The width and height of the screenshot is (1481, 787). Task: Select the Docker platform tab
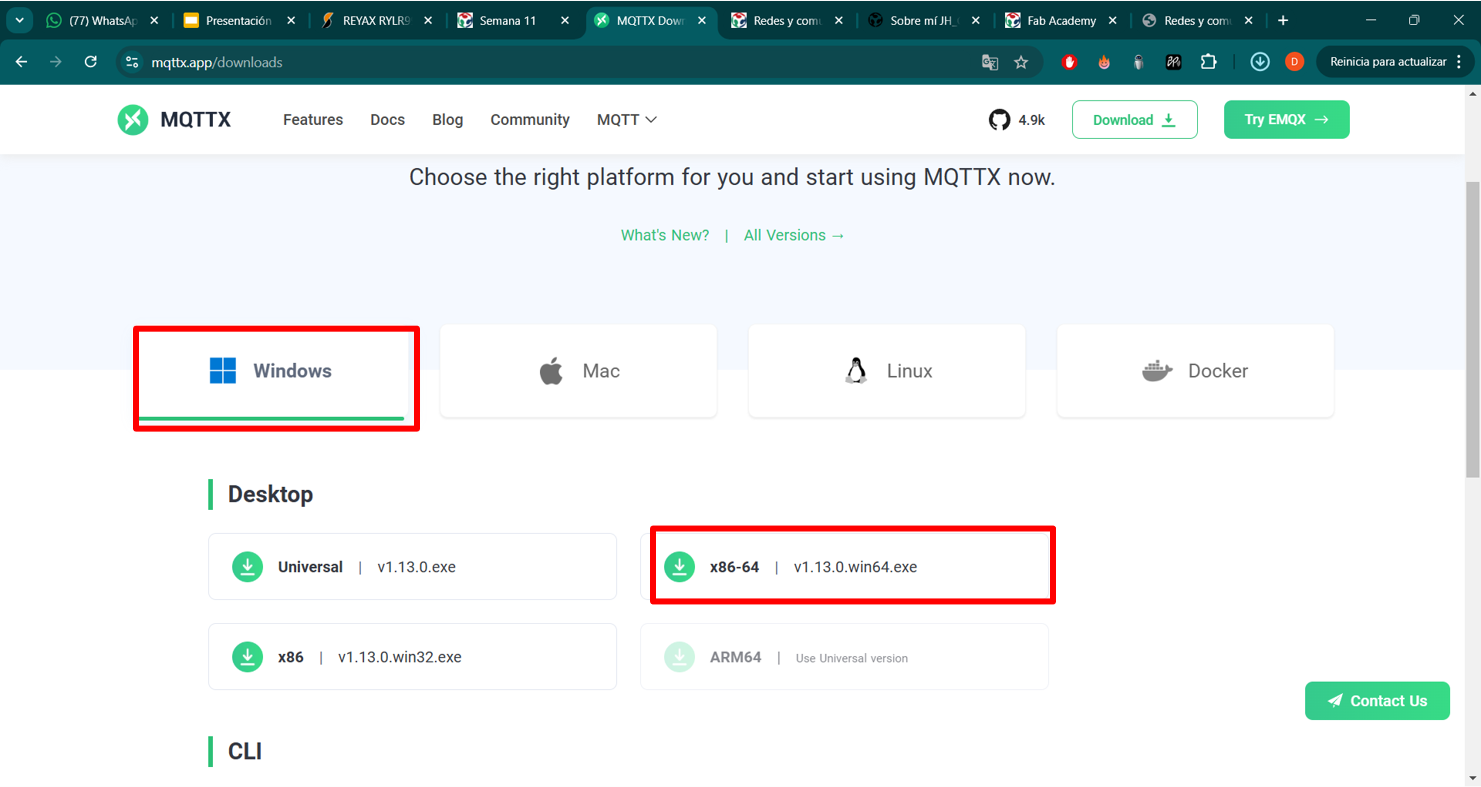pos(1195,371)
